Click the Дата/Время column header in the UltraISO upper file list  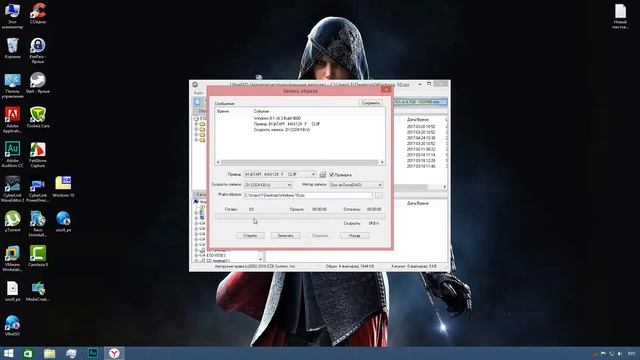tap(418, 120)
